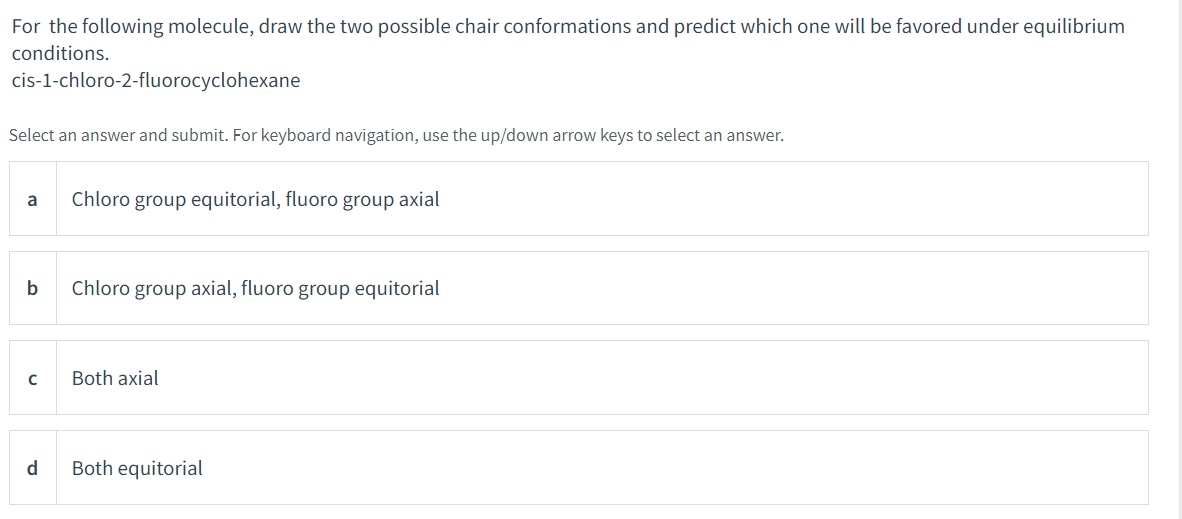Select answer option labeled c
The height and width of the screenshot is (519, 1182).
click(32, 378)
